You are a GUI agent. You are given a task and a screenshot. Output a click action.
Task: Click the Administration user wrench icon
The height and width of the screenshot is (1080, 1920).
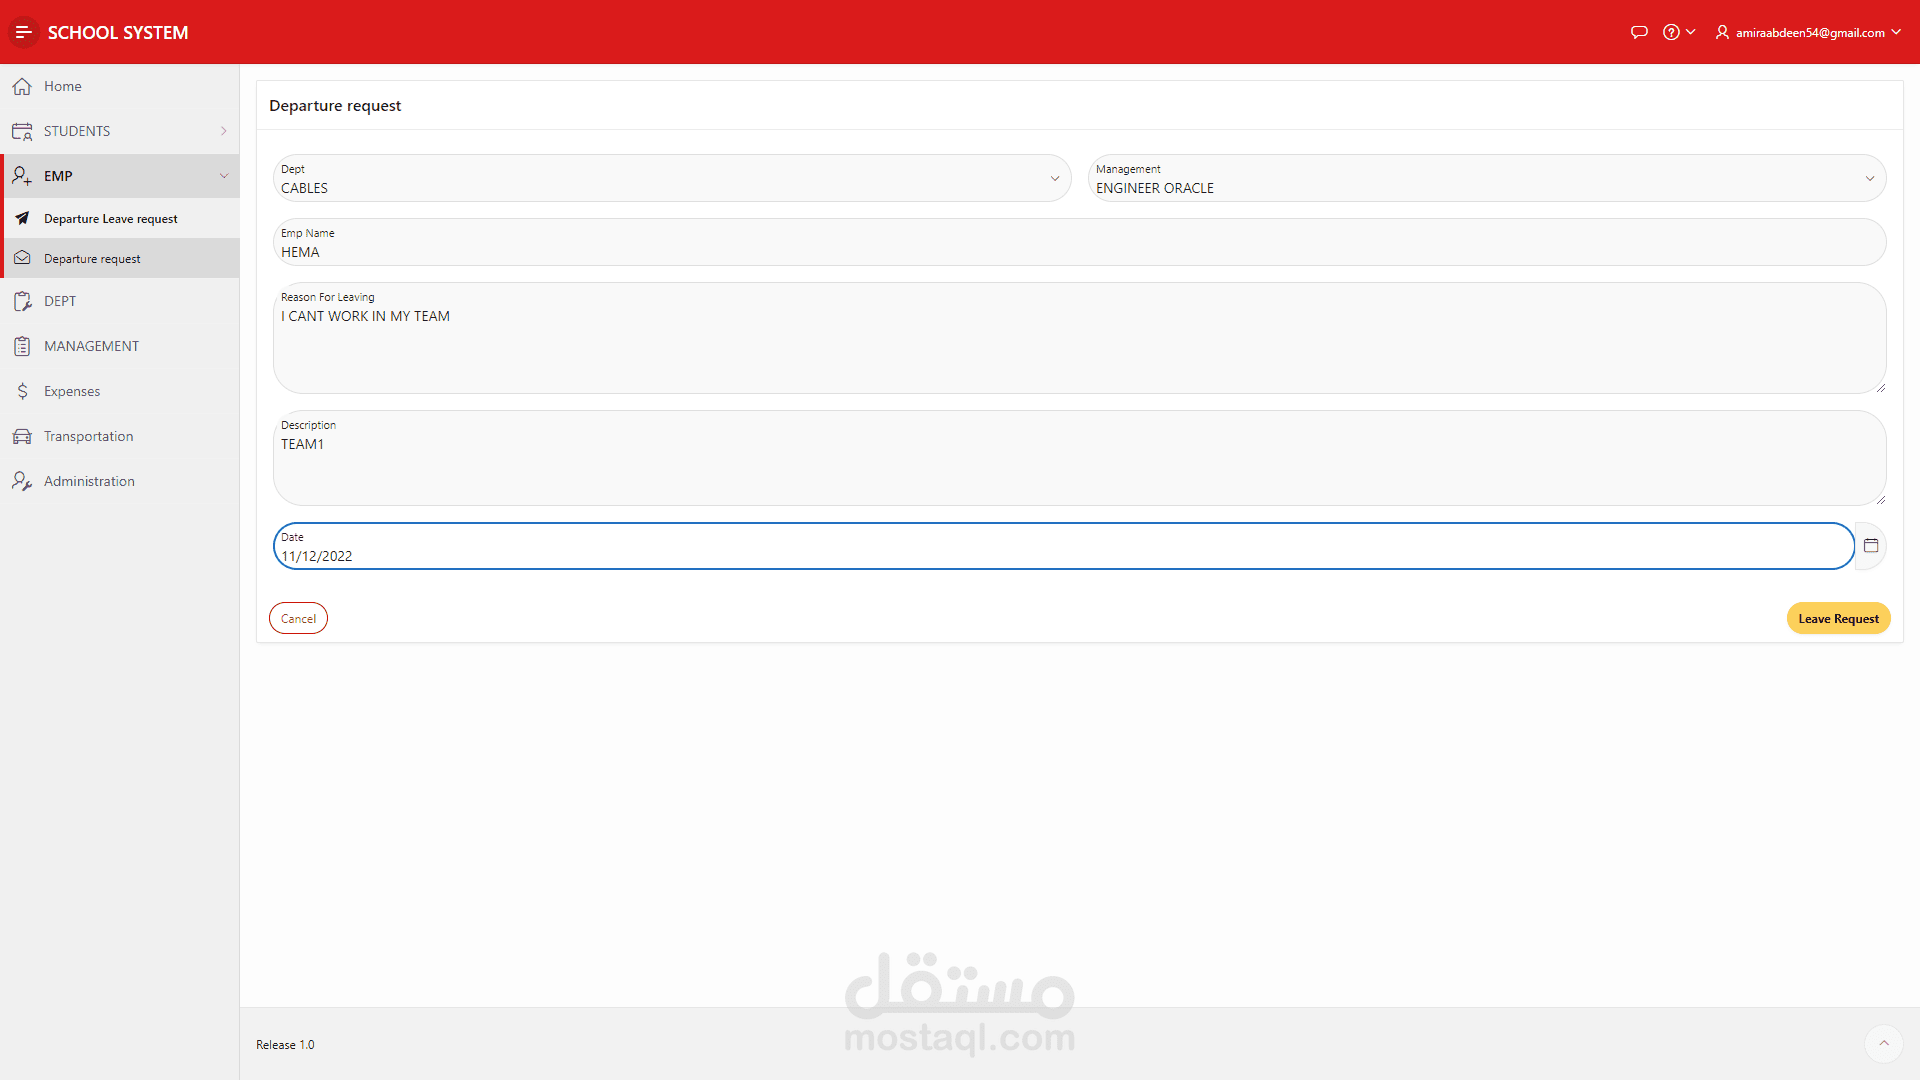22,481
